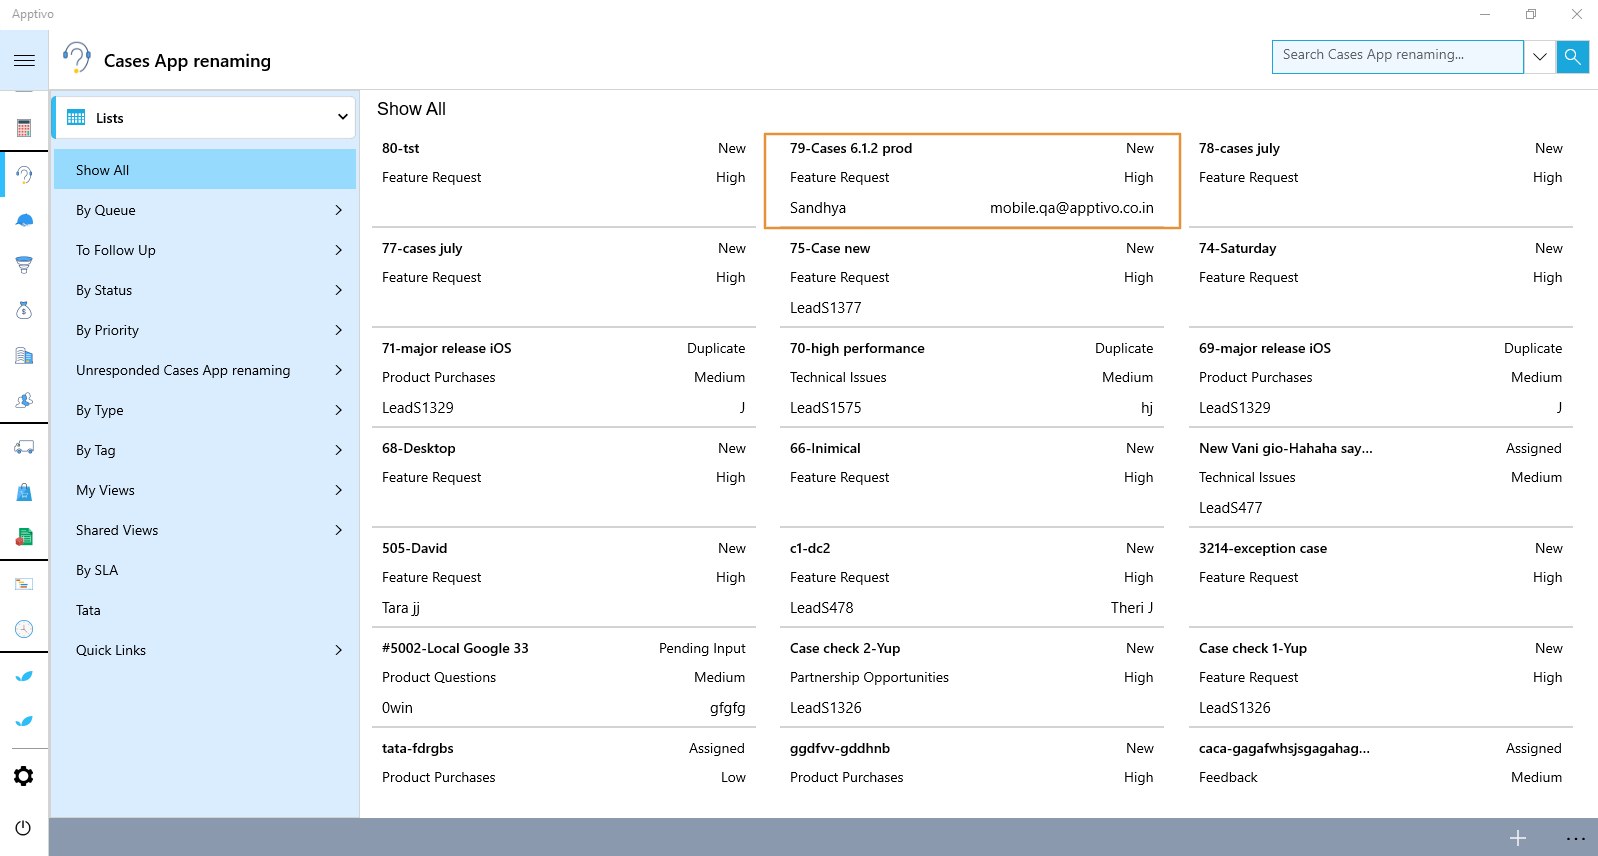
Task: Click the Search Cases App renaming field
Action: 1397,56
